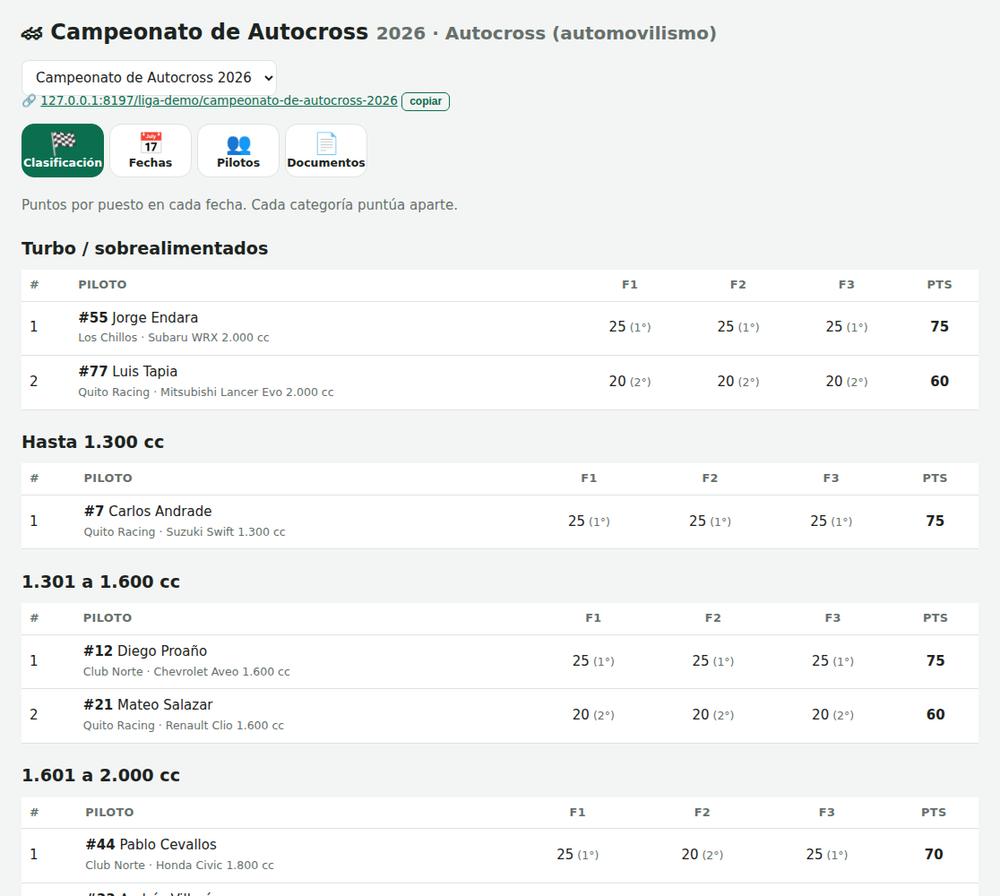
Task: Click Mateo Salazar's 60 points total
Action: pyautogui.click(x=936, y=715)
